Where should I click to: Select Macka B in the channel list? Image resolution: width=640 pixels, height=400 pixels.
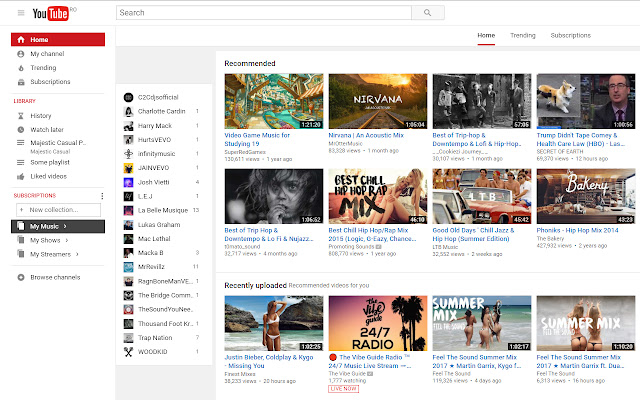(151, 253)
